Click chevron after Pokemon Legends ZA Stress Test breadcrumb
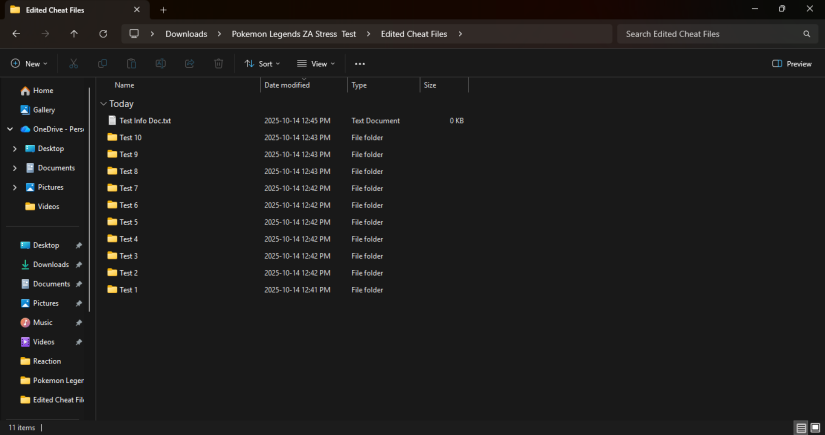This screenshot has width=825, height=435. point(368,34)
